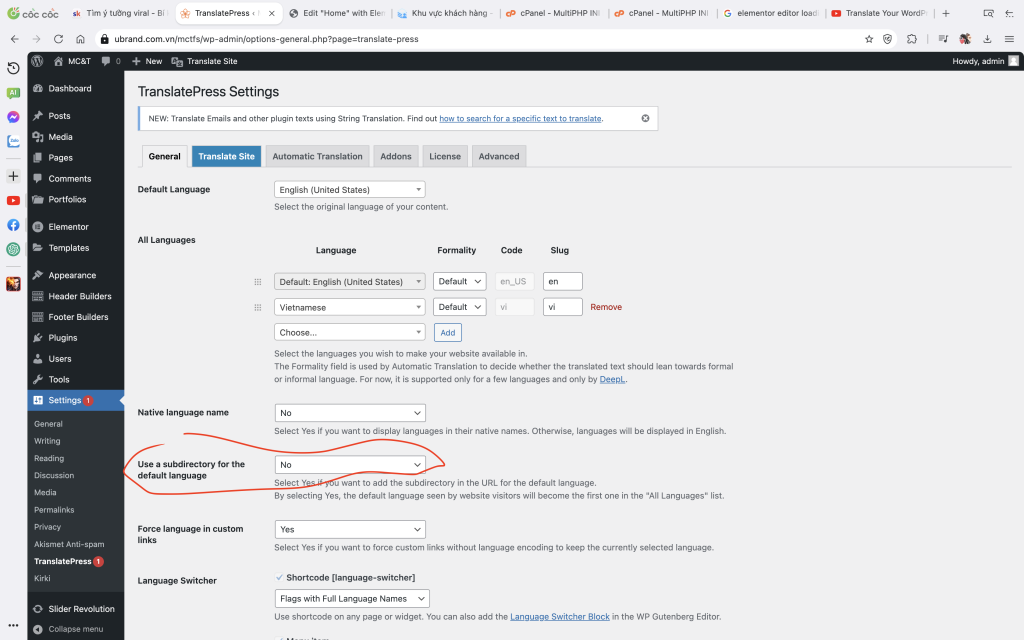Open the Addons tab
The width and height of the screenshot is (1024, 640).
pyautogui.click(x=395, y=156)
